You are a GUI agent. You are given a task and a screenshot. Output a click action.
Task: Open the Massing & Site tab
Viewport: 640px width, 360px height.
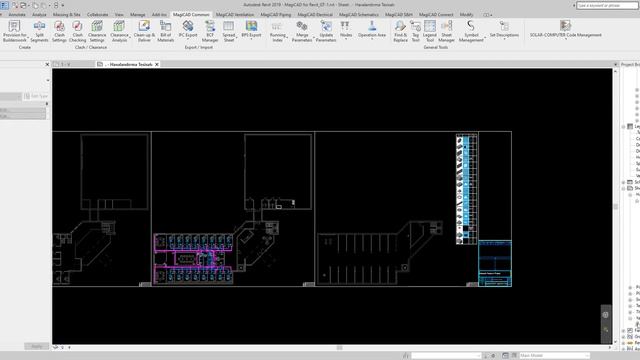pyautogui.click(x=67, y=15)
